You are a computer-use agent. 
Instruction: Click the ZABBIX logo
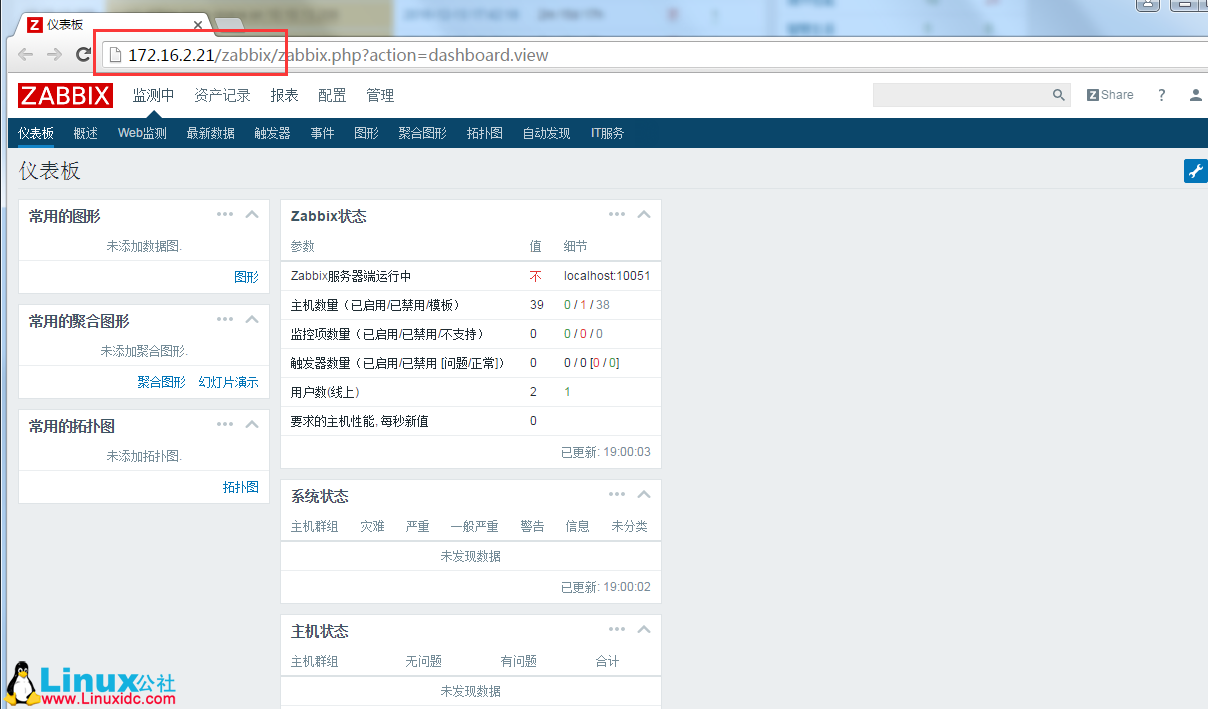coord(64,95)
